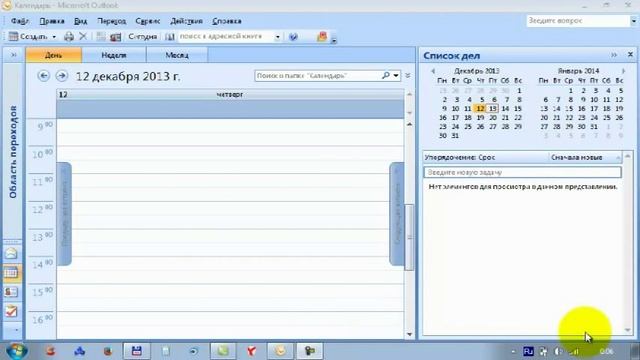Open the Сервис menu
This screenshot has width=640, height=360.
(x=148, y=21)
